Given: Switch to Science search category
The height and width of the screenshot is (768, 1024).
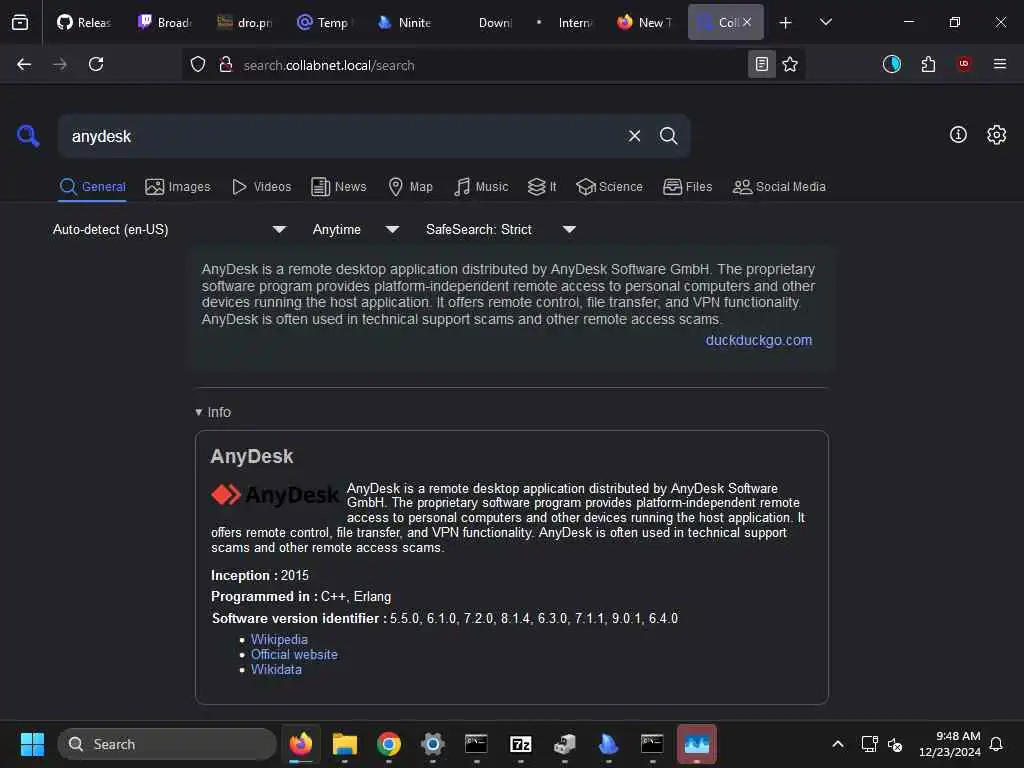Looking at the screenshot, I should (x=609, y=187).
